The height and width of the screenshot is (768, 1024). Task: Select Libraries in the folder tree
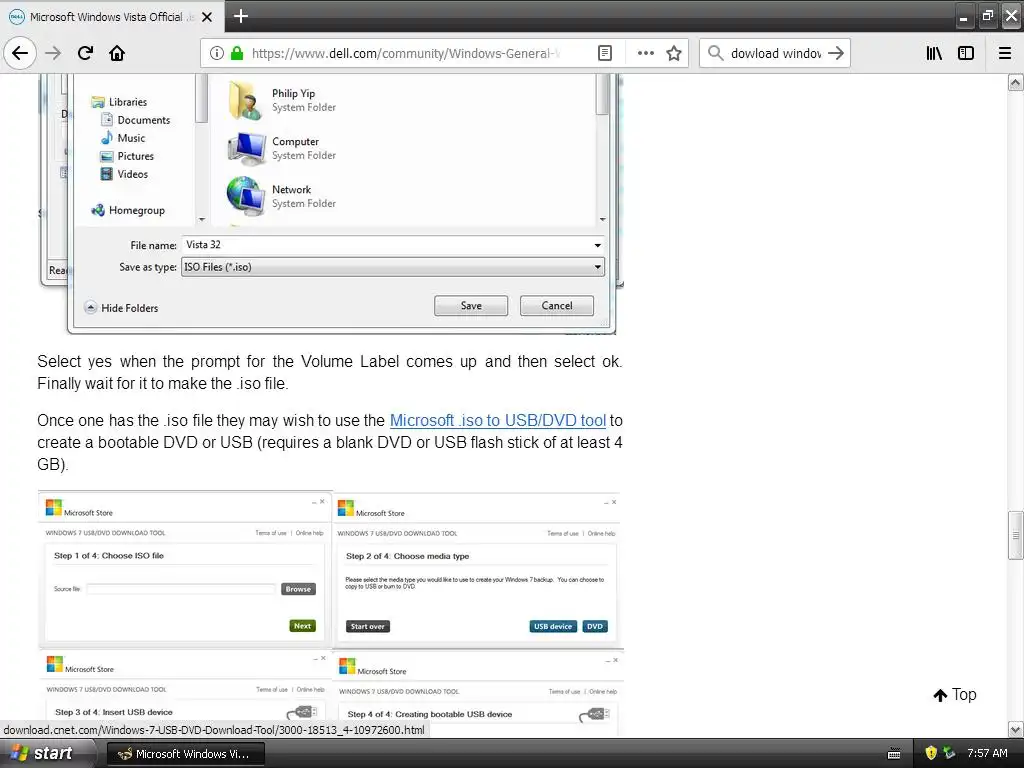pos(120,102)
